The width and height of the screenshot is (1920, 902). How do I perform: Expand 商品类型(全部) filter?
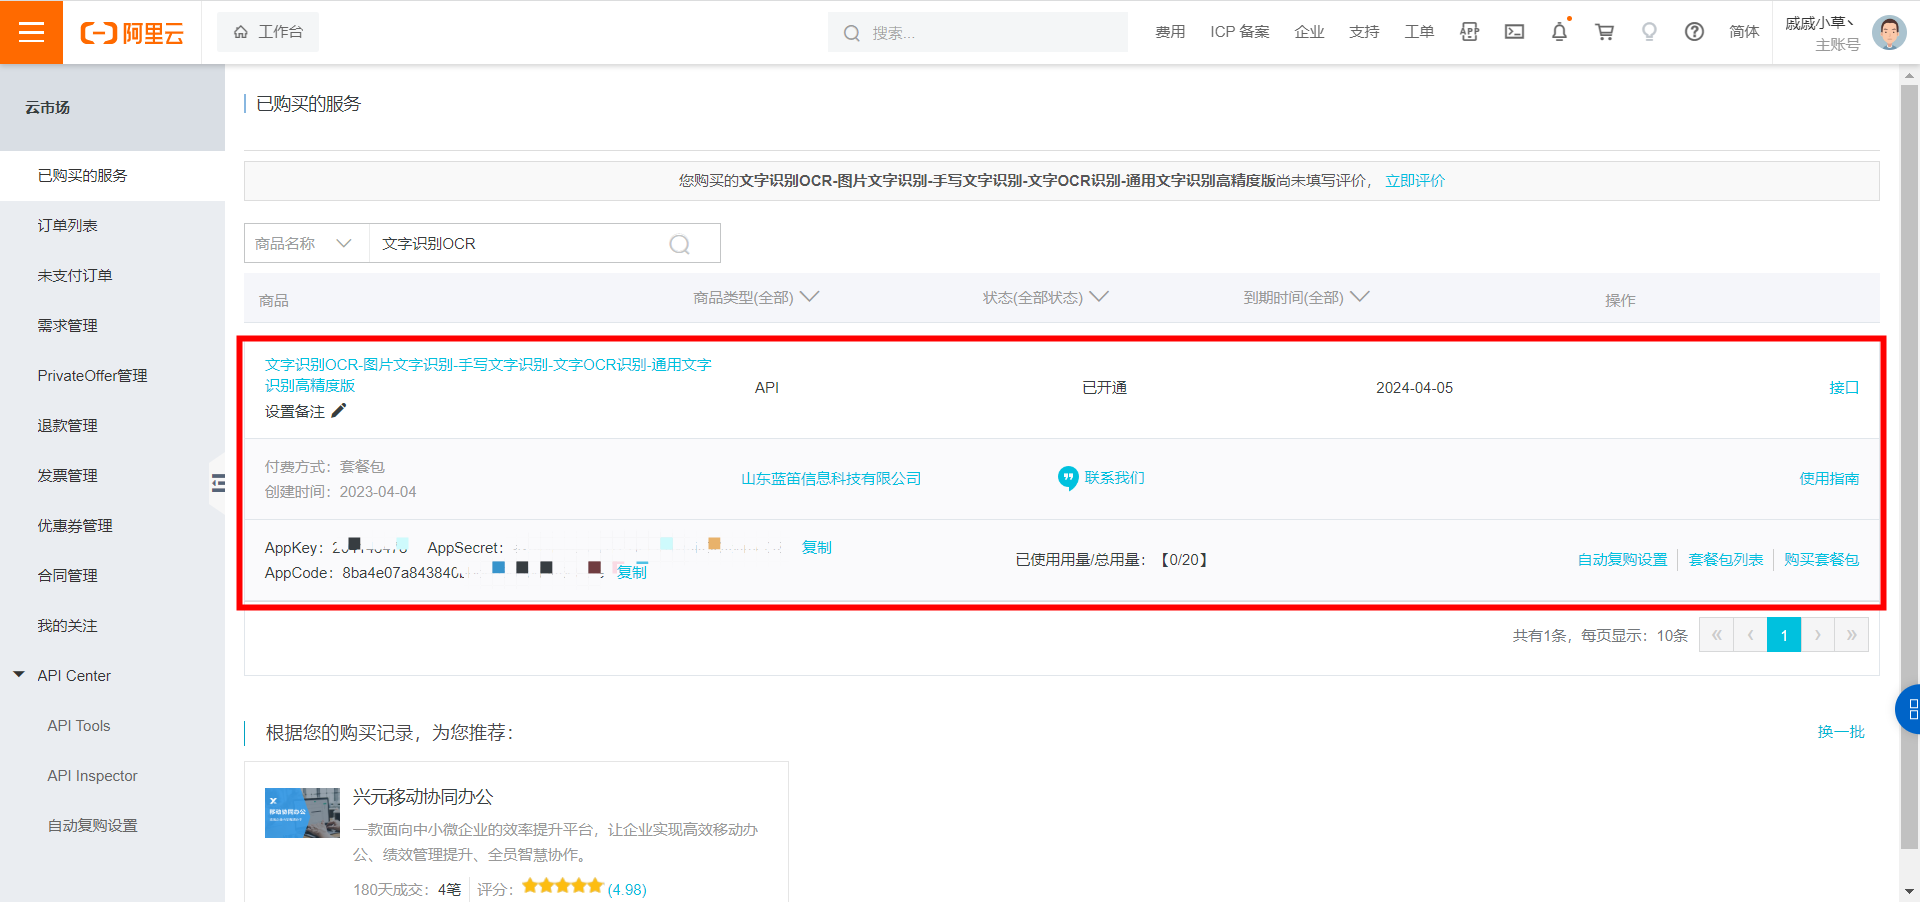(756, 297)
